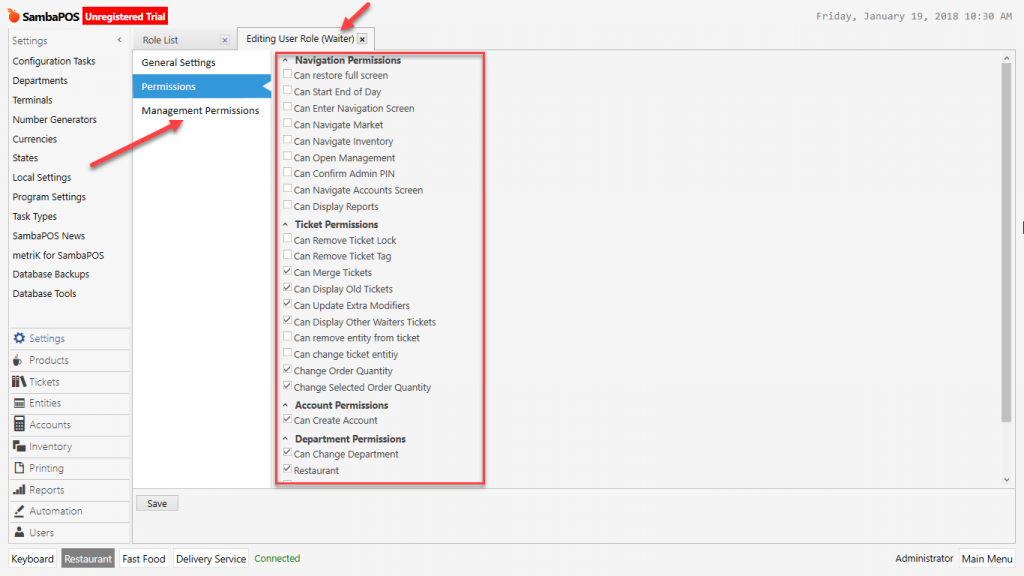Open Program Settings entry
This screenshot has height=576, width=1024.
coord(49,197)
